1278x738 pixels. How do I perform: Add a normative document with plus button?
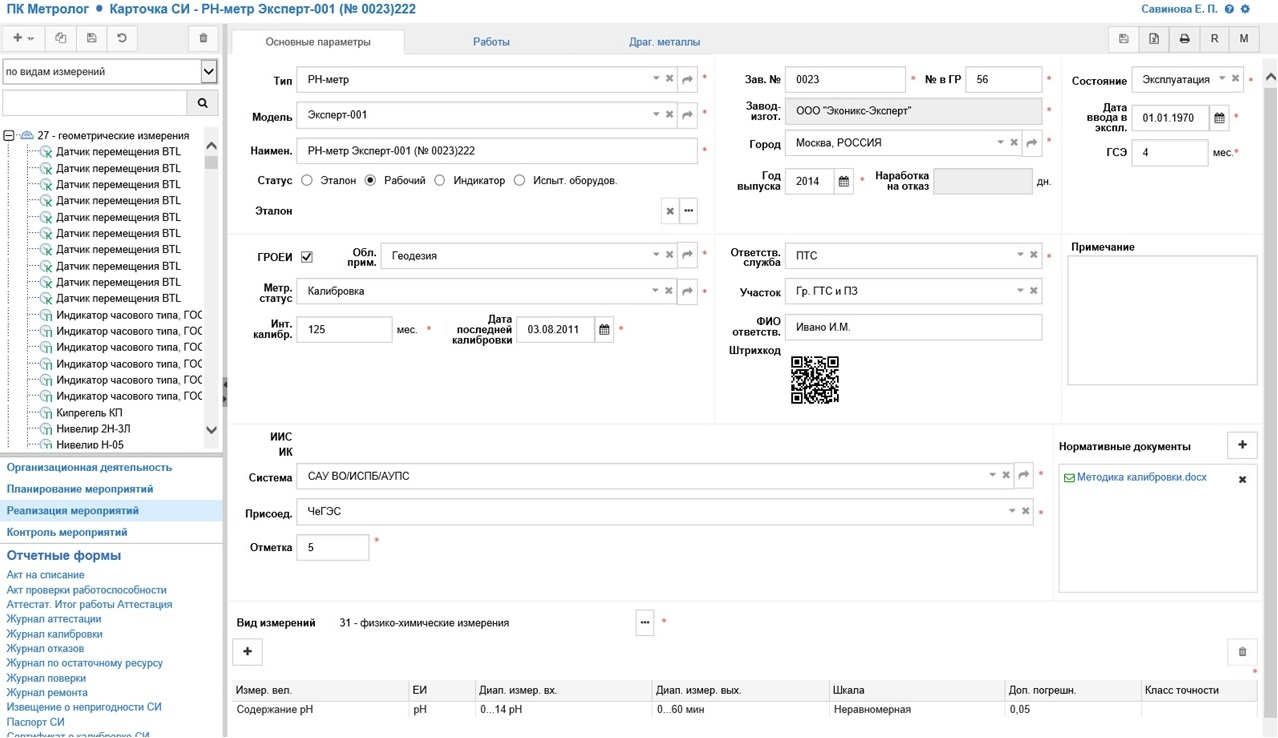pyautogui.click(x=1242, y=445)
